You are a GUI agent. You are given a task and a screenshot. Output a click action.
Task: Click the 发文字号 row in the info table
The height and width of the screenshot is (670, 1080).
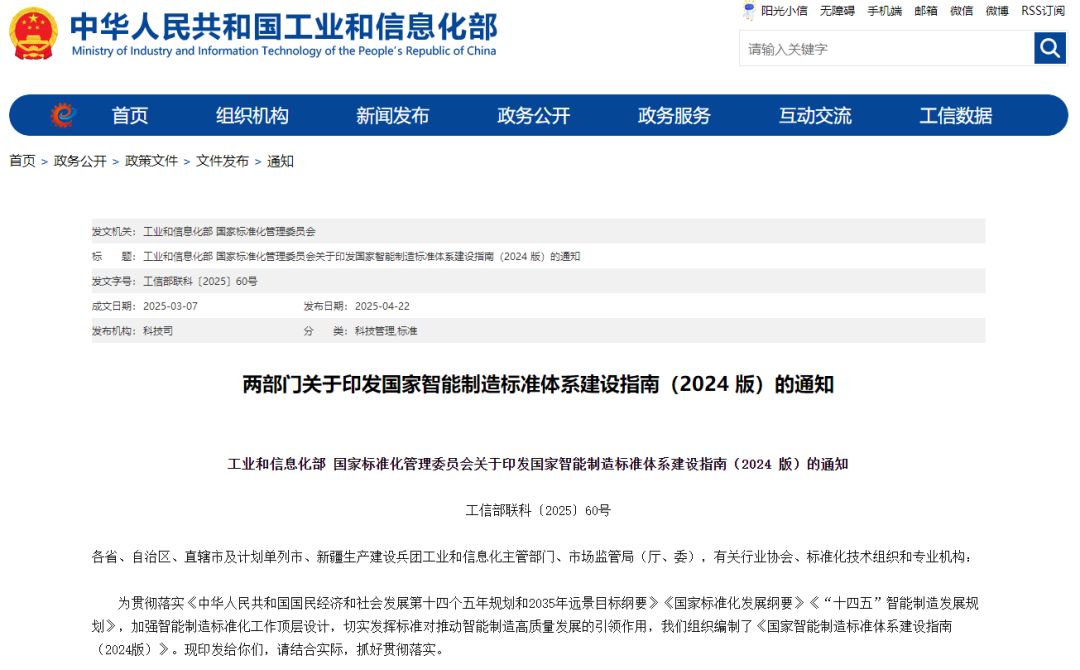point(539,281)
